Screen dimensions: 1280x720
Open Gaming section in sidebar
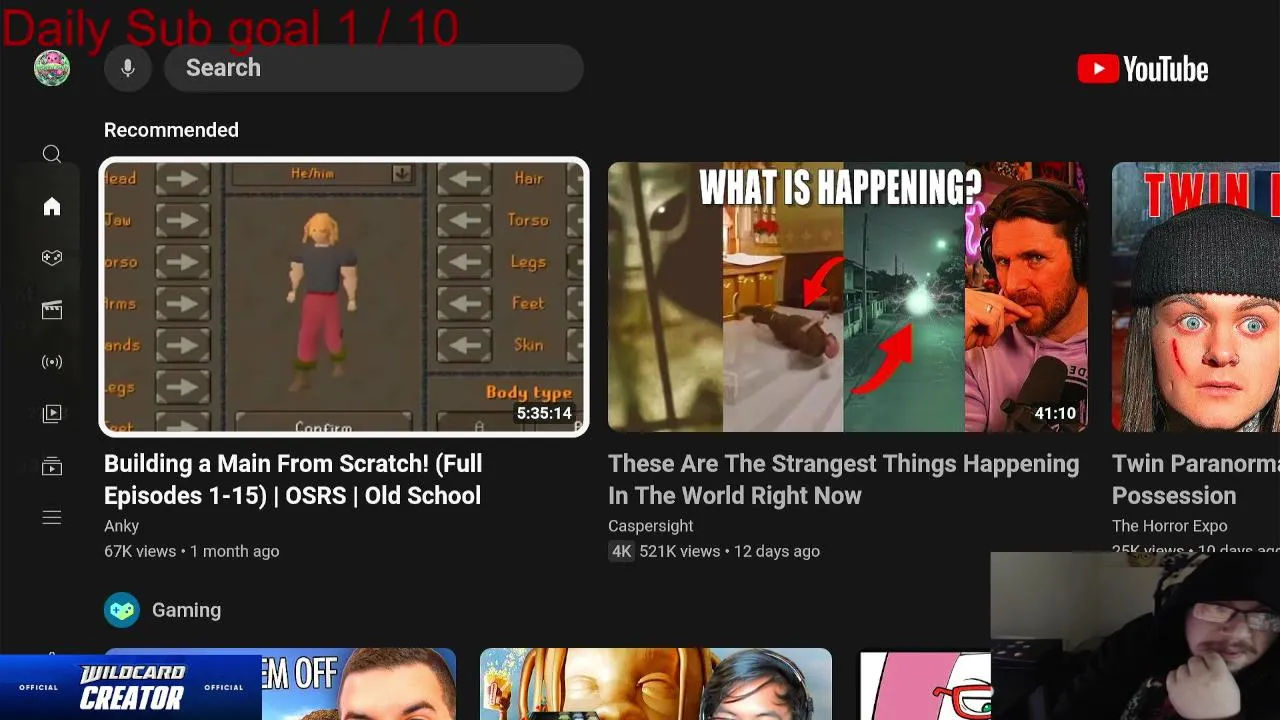tap(52, 258)
